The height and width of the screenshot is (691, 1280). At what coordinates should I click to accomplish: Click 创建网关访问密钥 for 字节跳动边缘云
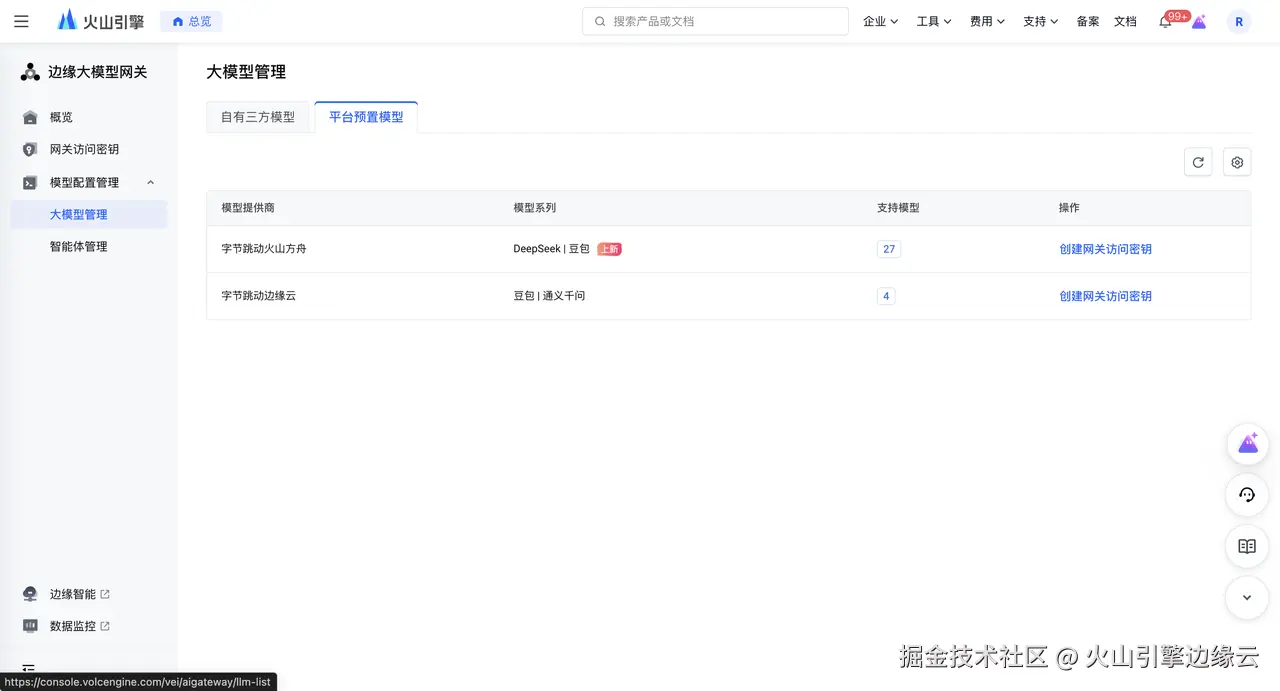pyautogui.click(x=1105, y=296)
